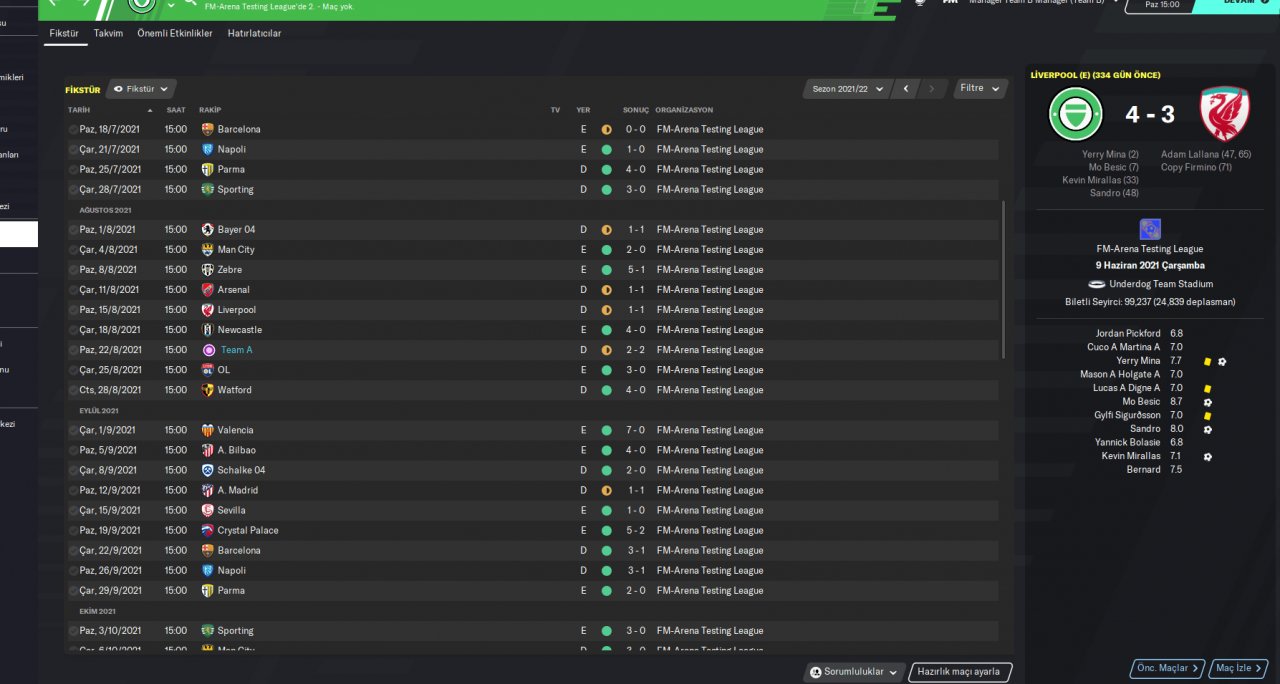The height and width of the screenshot is (684, 1280).
Task: Toggle the reminder circle for the 28/8/2021 Watford match
Action: [x=73, y=390]
